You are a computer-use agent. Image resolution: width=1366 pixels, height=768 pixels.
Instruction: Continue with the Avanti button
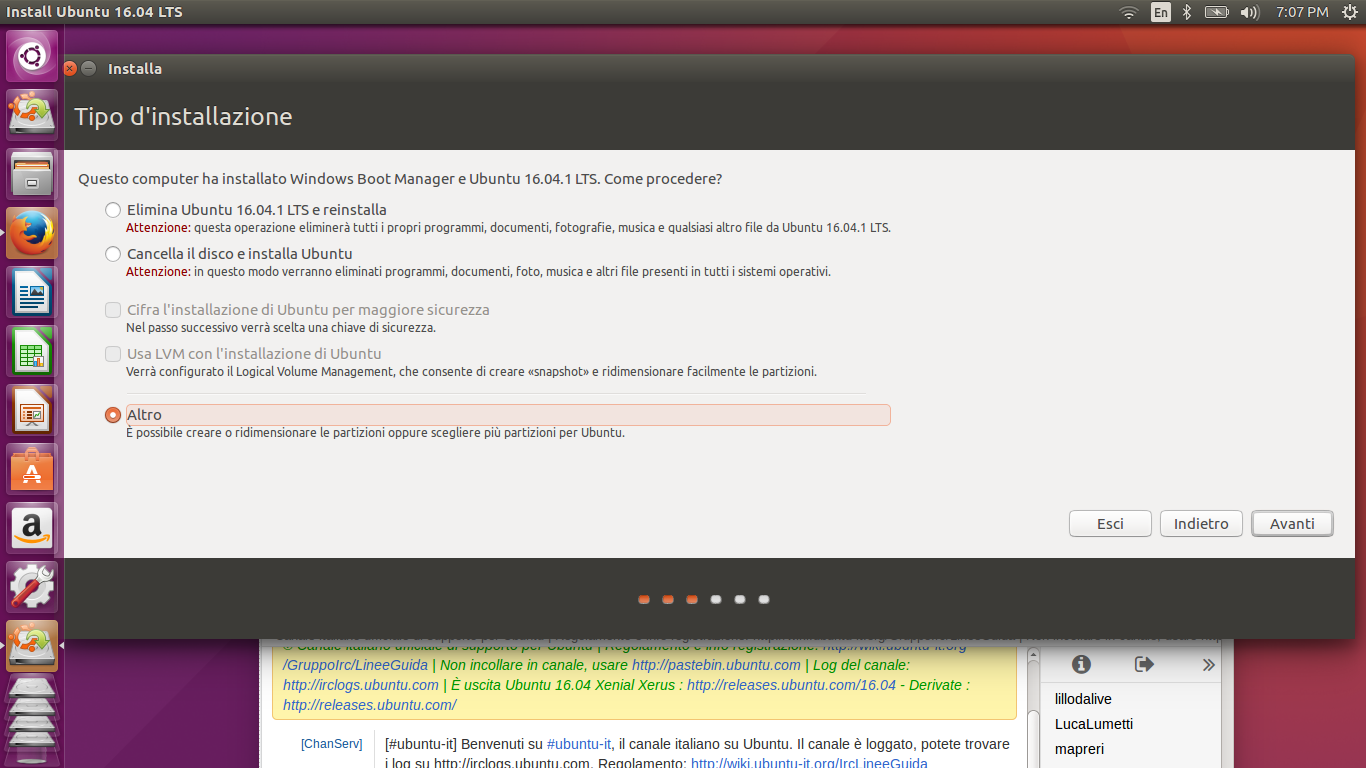[x=1292, y=524]
